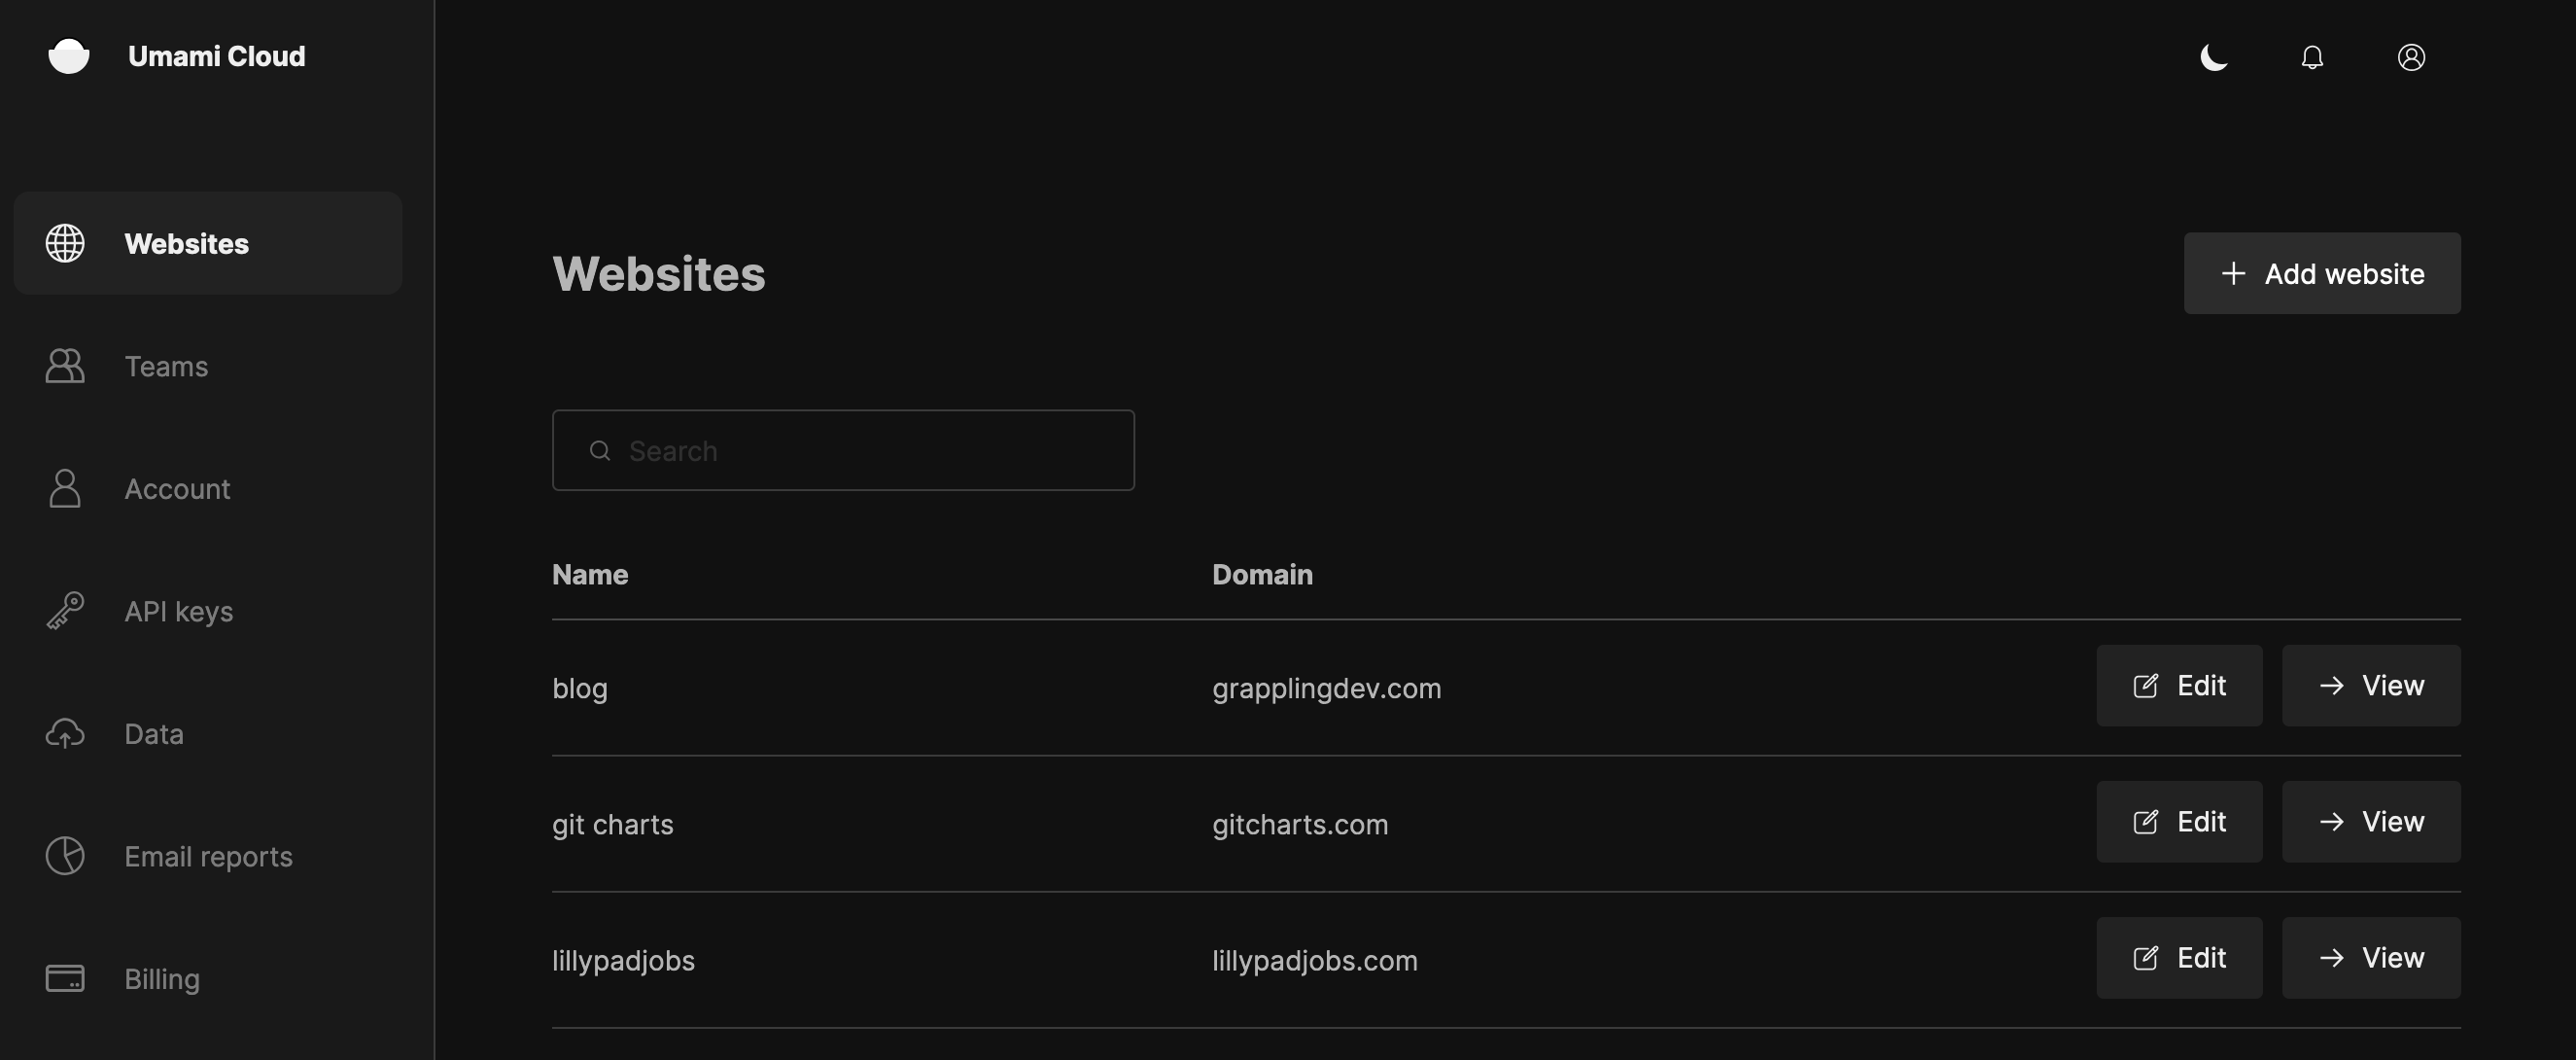Open Billing with the credit card icon
This screenshot has width=2576, height=1060.
pyautogui.click(x=65, y=979)
